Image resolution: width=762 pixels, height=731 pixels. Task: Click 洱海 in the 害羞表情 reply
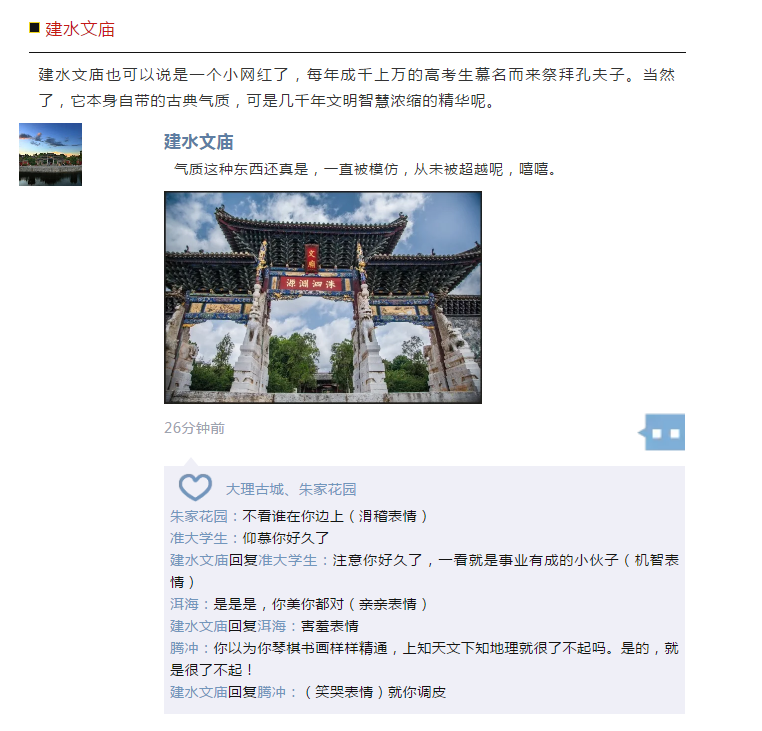[x=271, y=626]
